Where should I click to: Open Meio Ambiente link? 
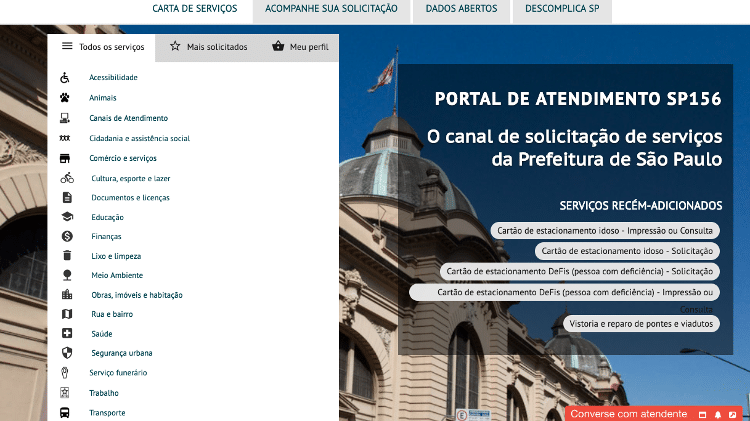117,275
